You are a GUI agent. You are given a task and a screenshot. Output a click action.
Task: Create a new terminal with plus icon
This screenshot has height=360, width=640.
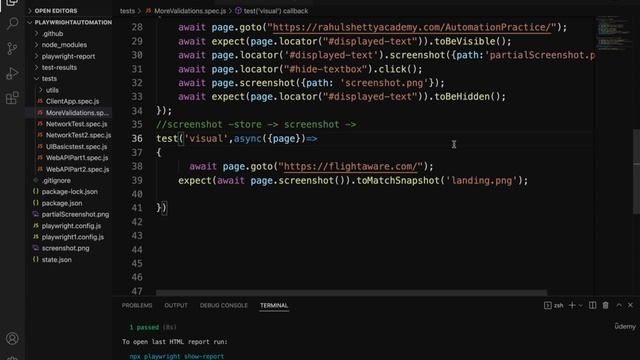[x=572, y=305]
